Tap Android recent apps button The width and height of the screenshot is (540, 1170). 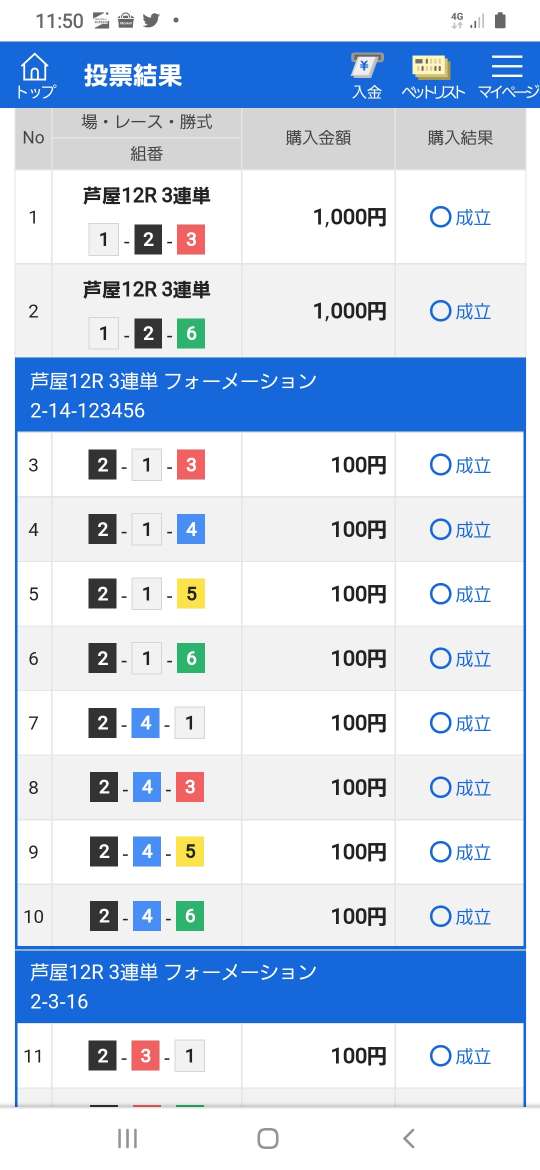click(128, 1138)
